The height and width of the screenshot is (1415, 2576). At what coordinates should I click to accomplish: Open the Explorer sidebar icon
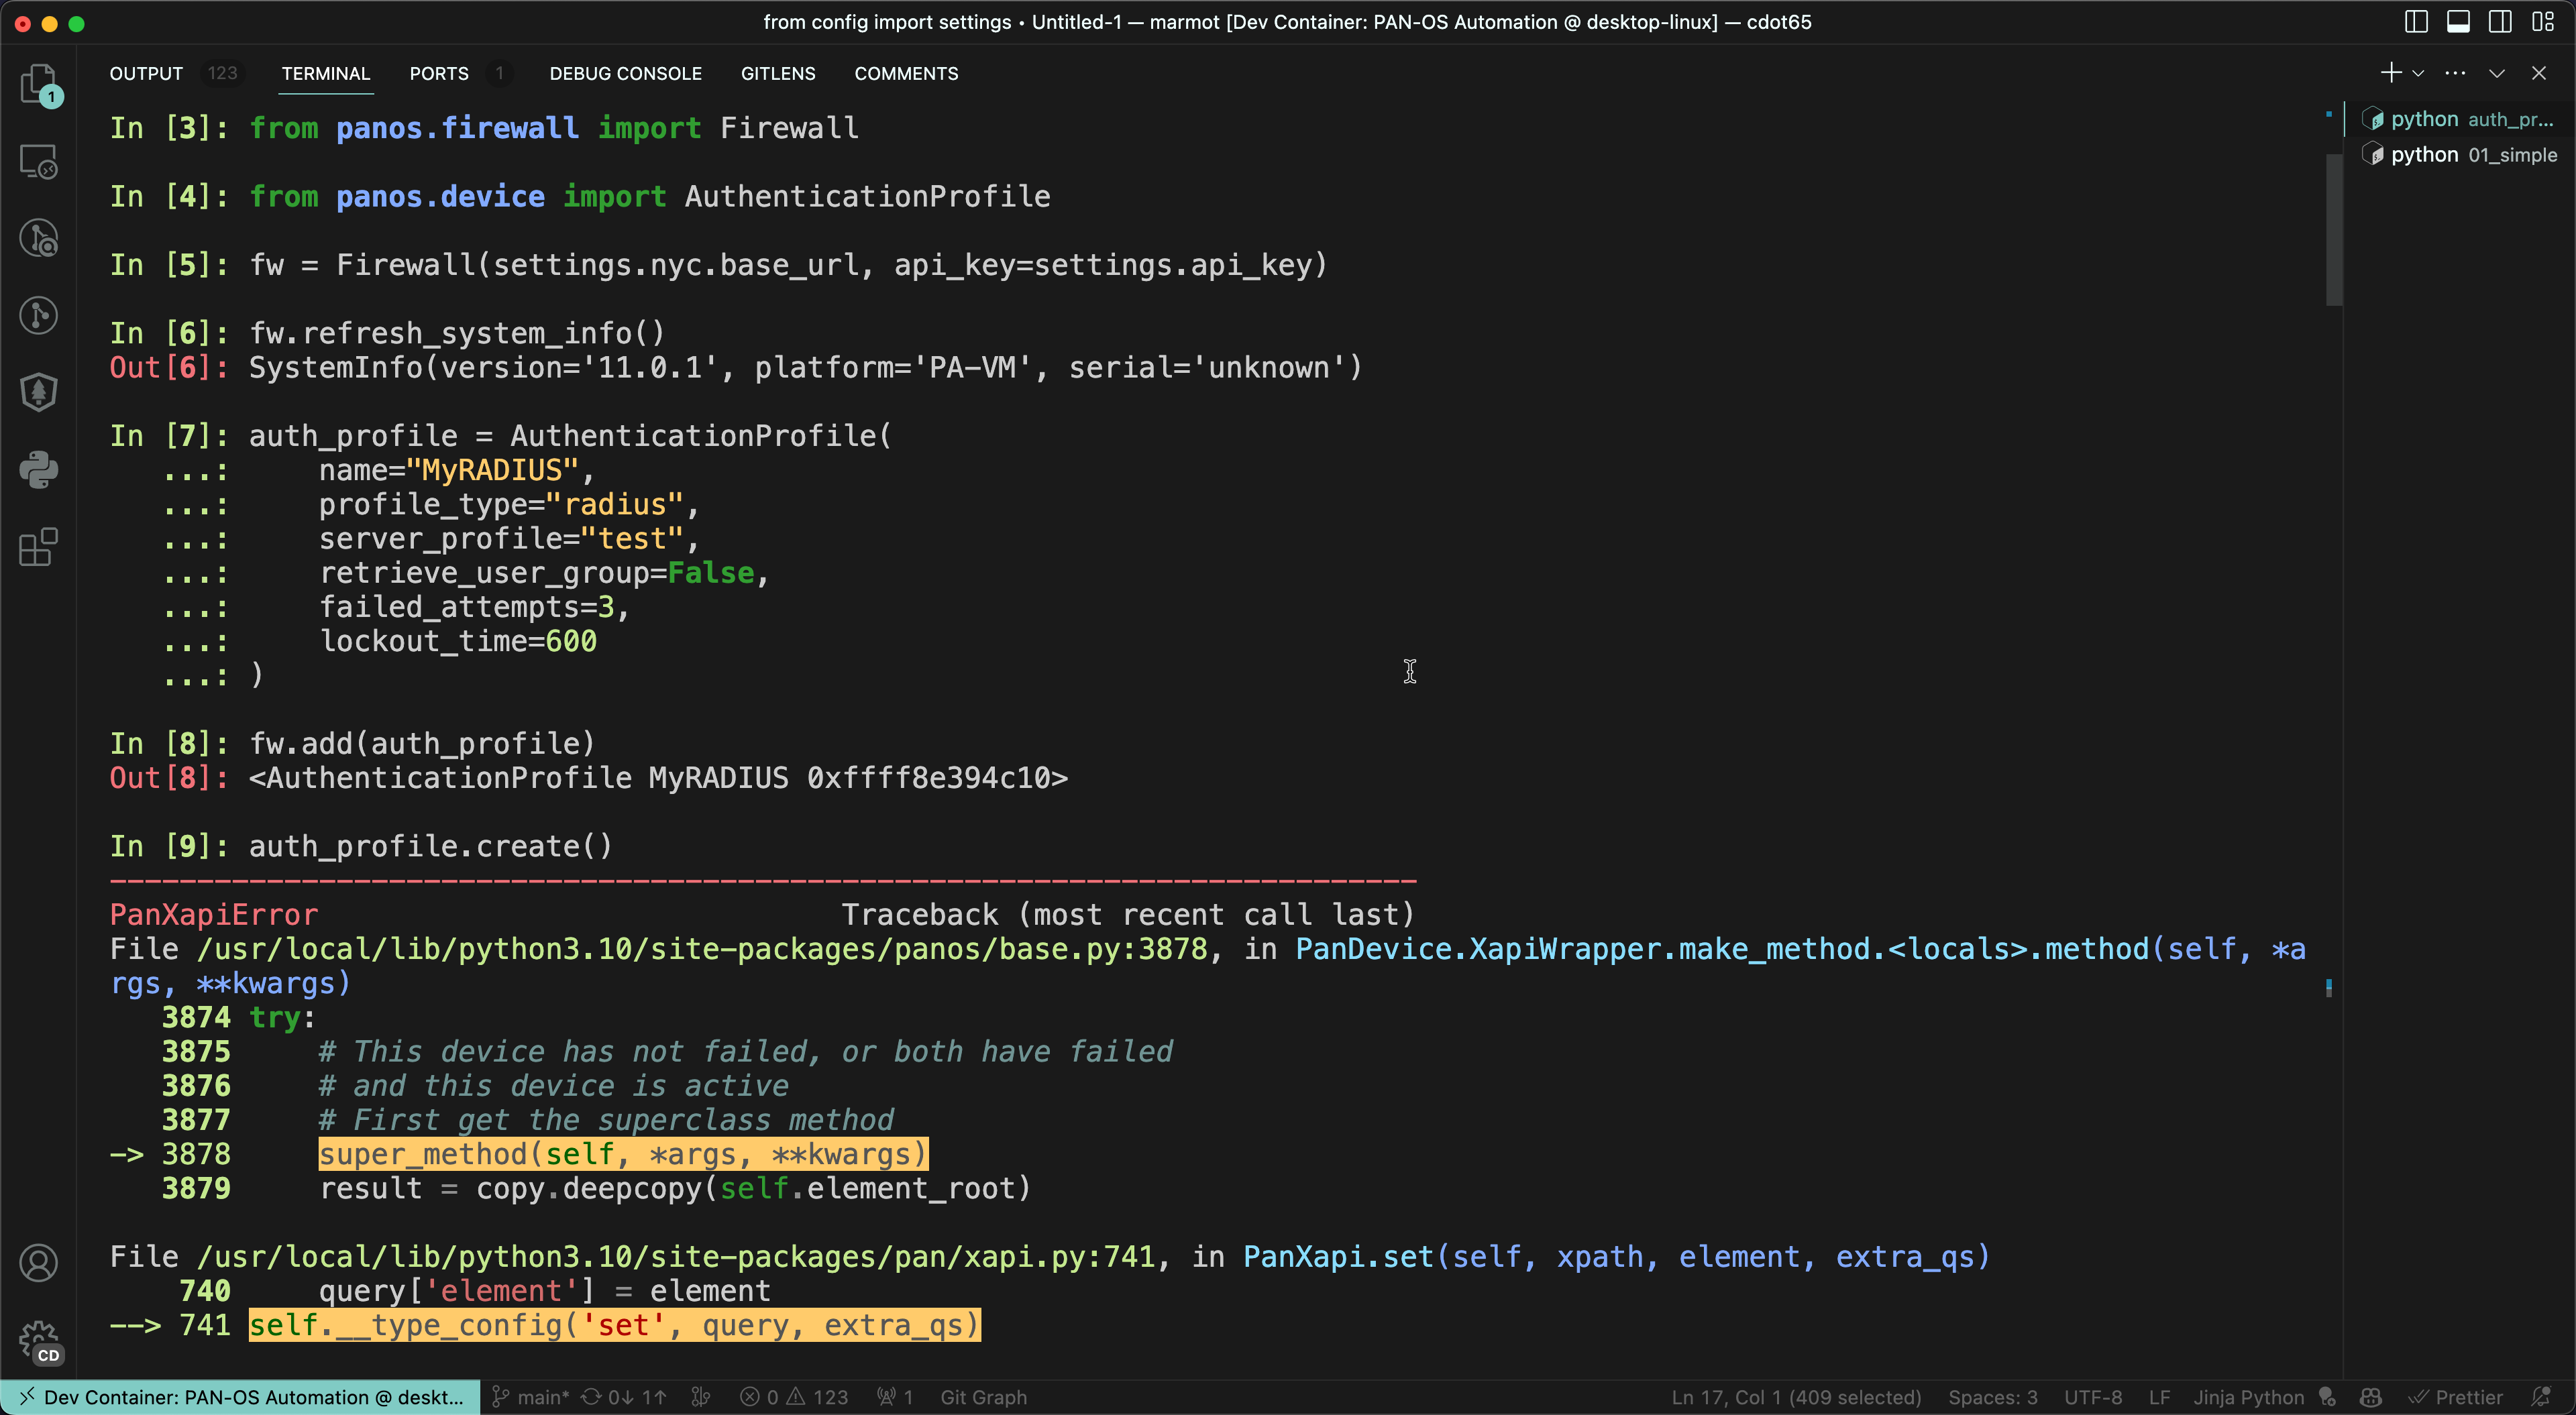[39, 85]
